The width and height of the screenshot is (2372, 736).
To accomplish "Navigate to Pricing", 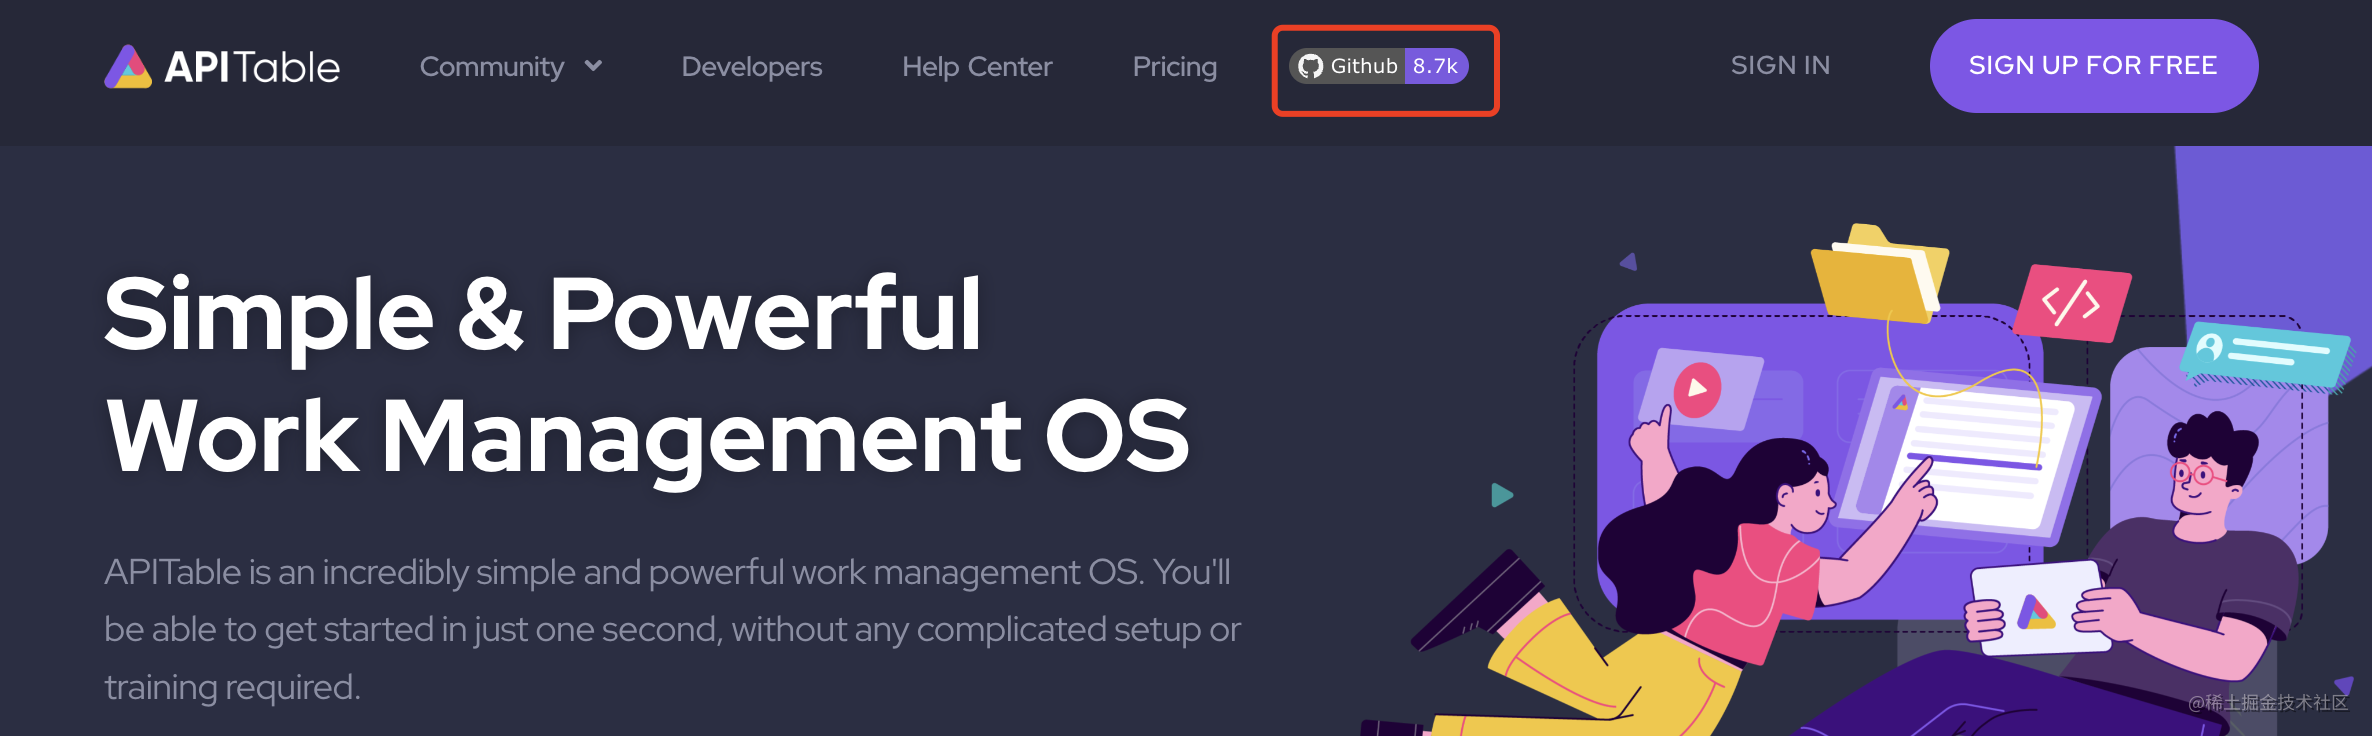I will (1174, 67).
